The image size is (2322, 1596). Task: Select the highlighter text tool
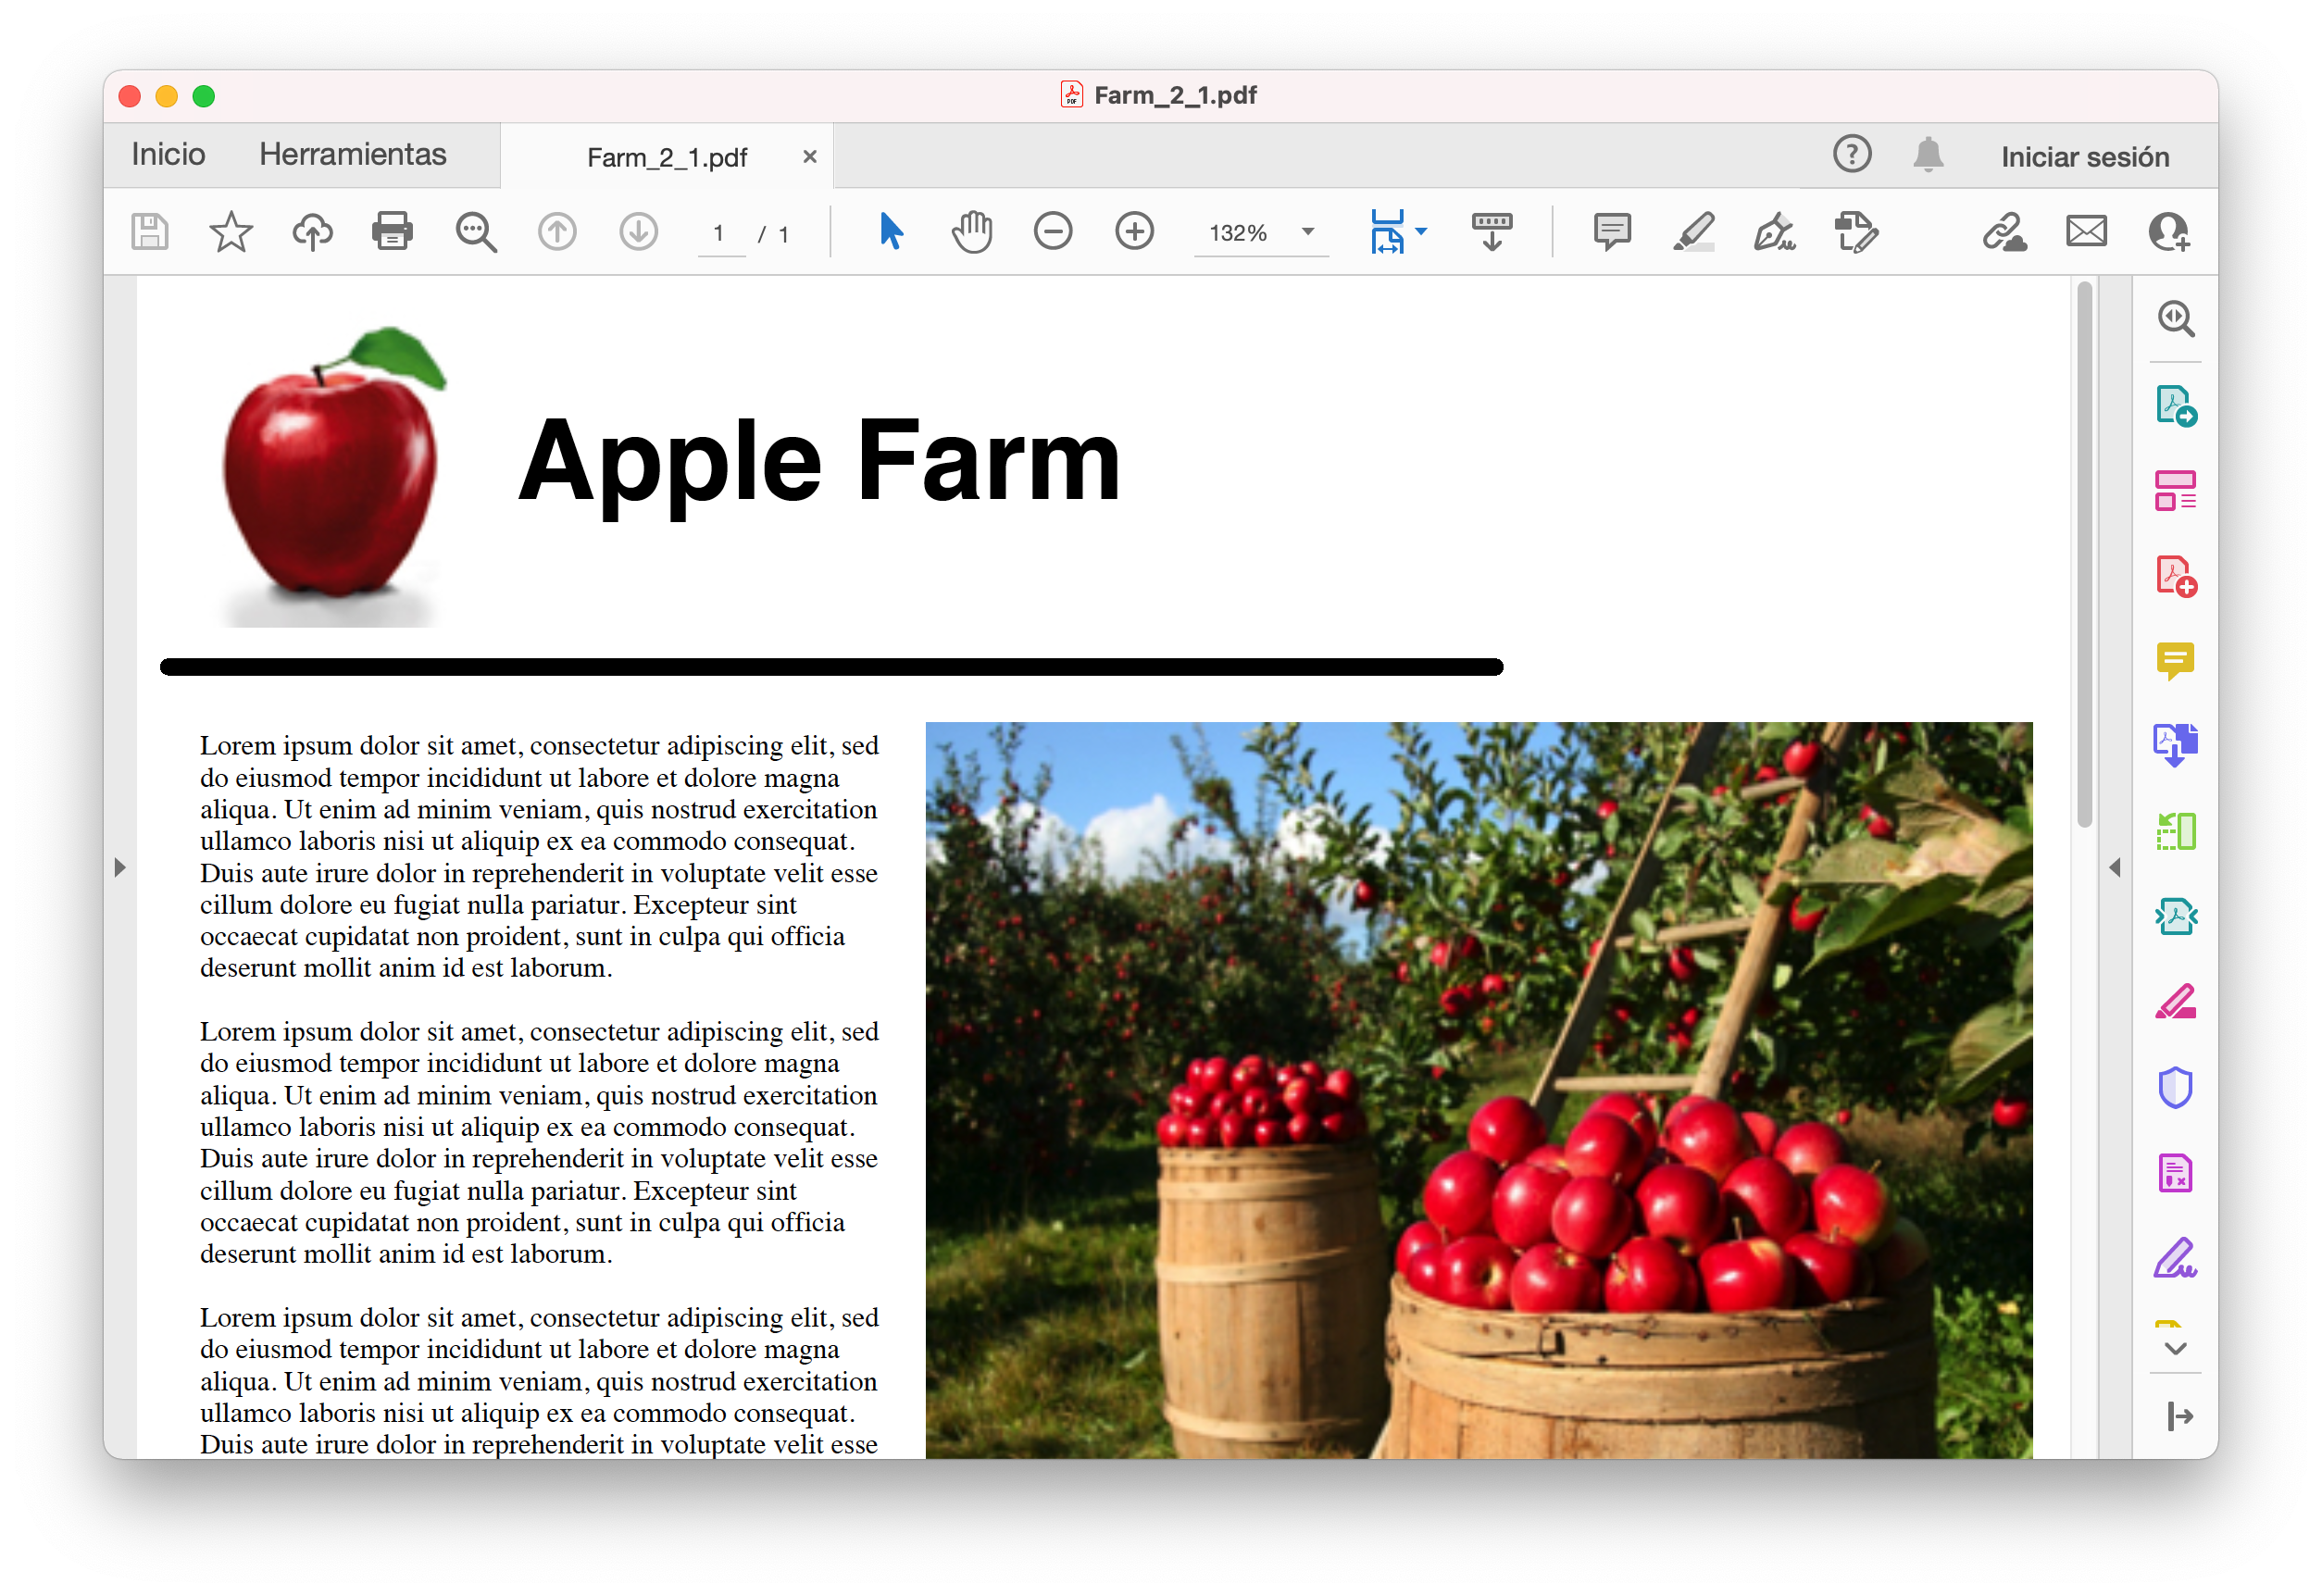click(x=1694, y=232)
